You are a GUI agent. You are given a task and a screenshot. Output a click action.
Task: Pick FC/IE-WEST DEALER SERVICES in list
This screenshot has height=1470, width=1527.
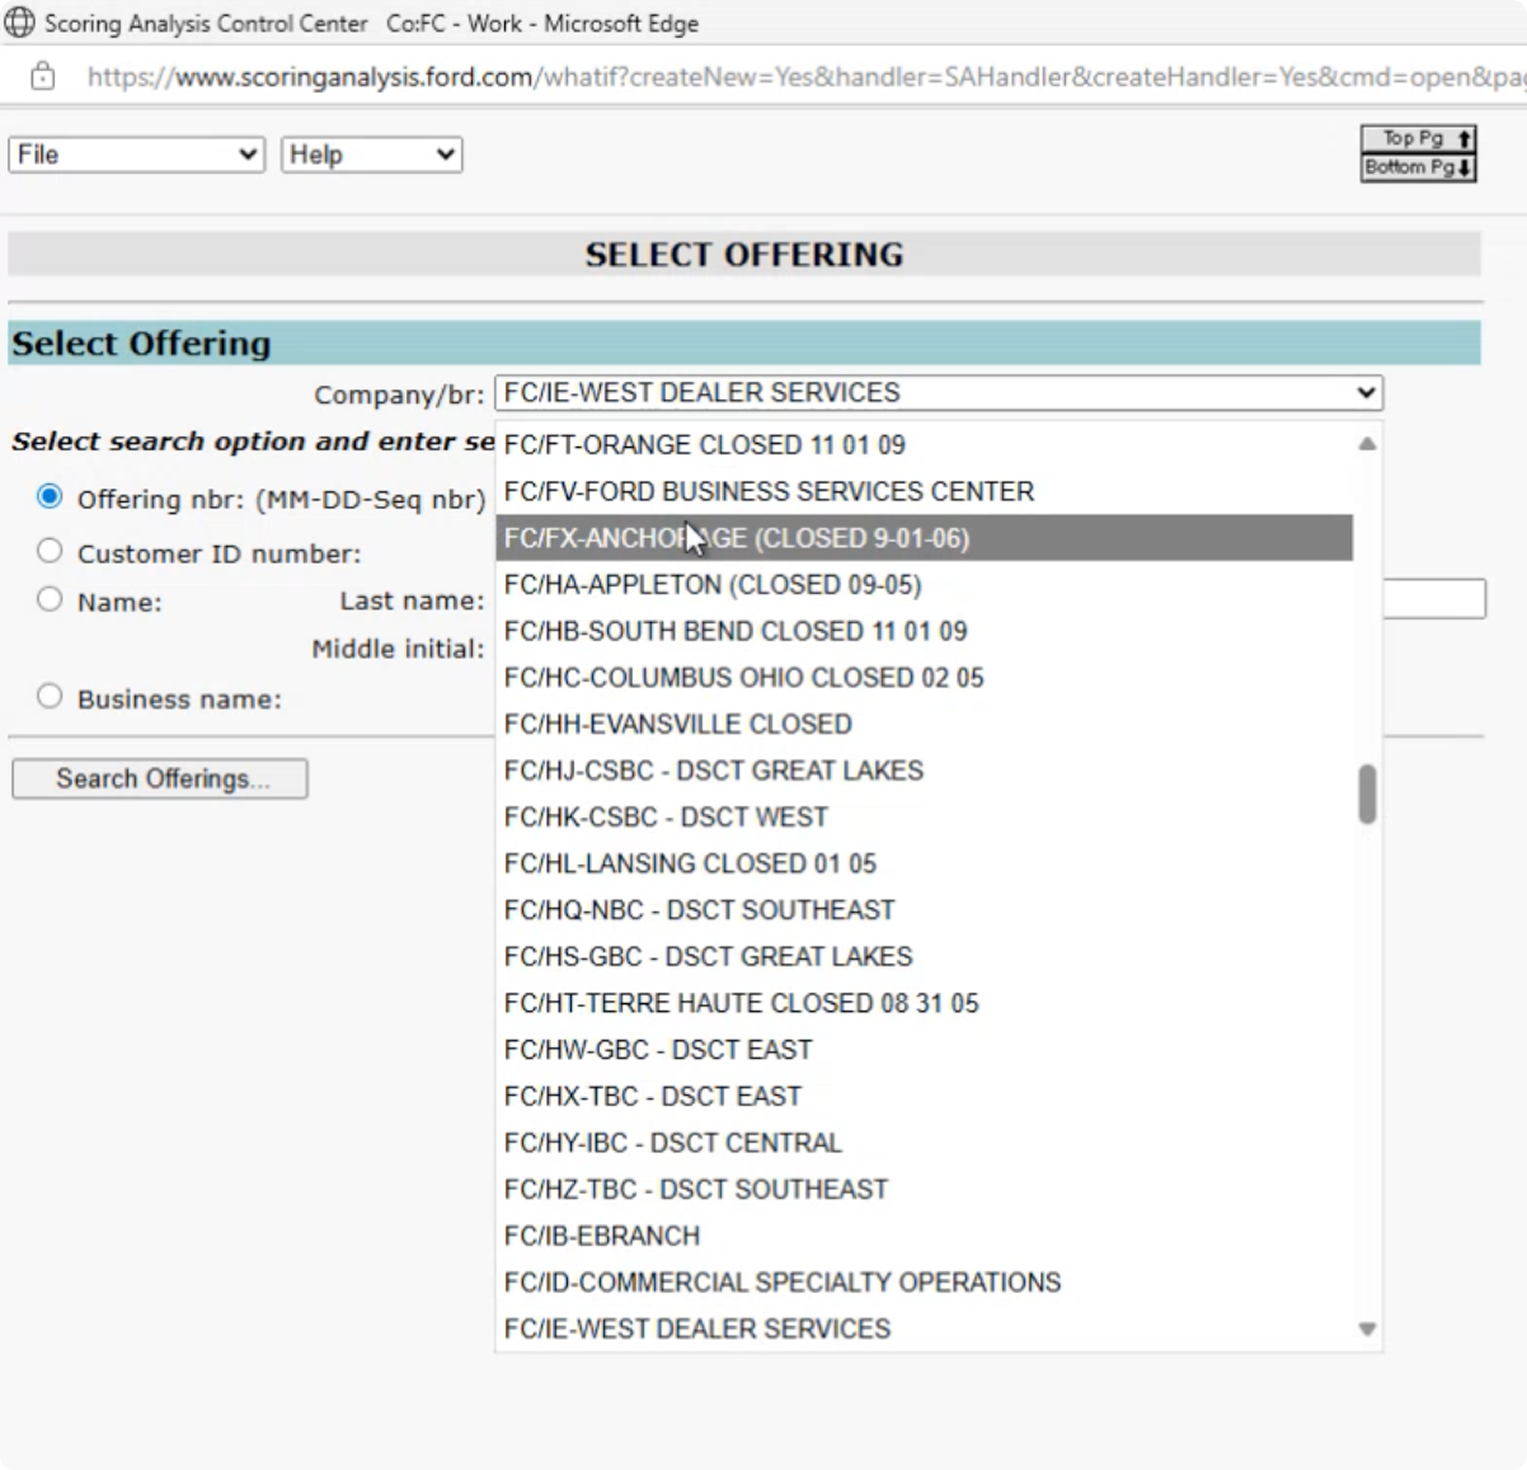(x=924, y=1328)
